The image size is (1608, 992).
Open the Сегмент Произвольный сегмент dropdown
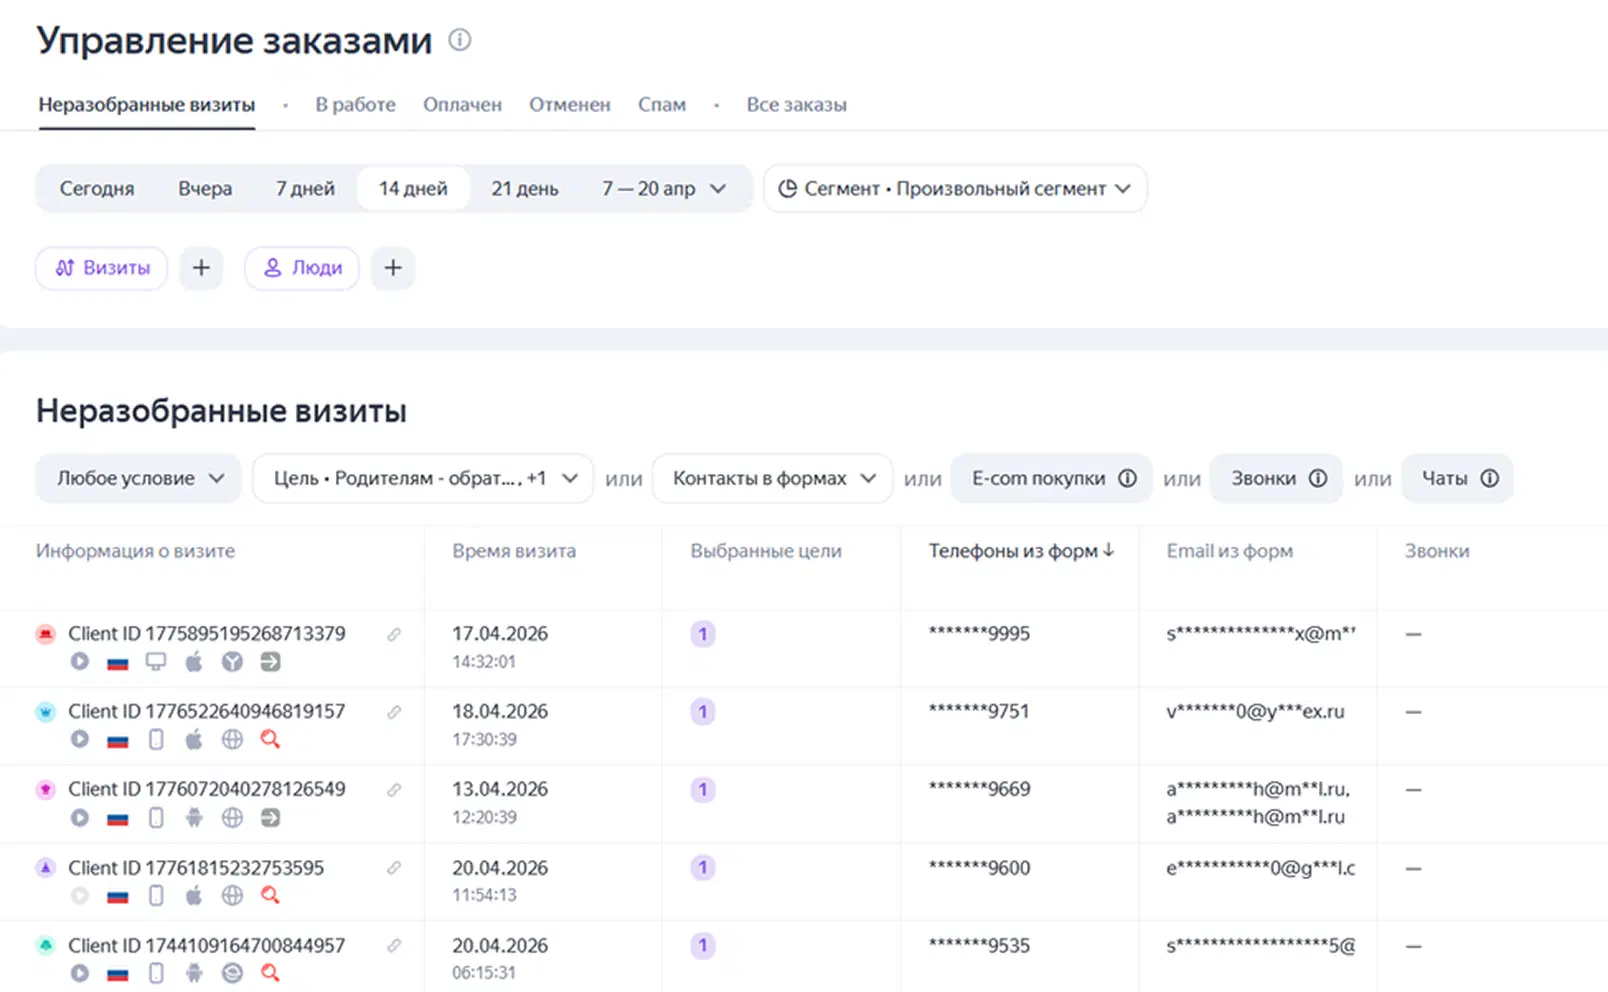(x=955, y=189)
